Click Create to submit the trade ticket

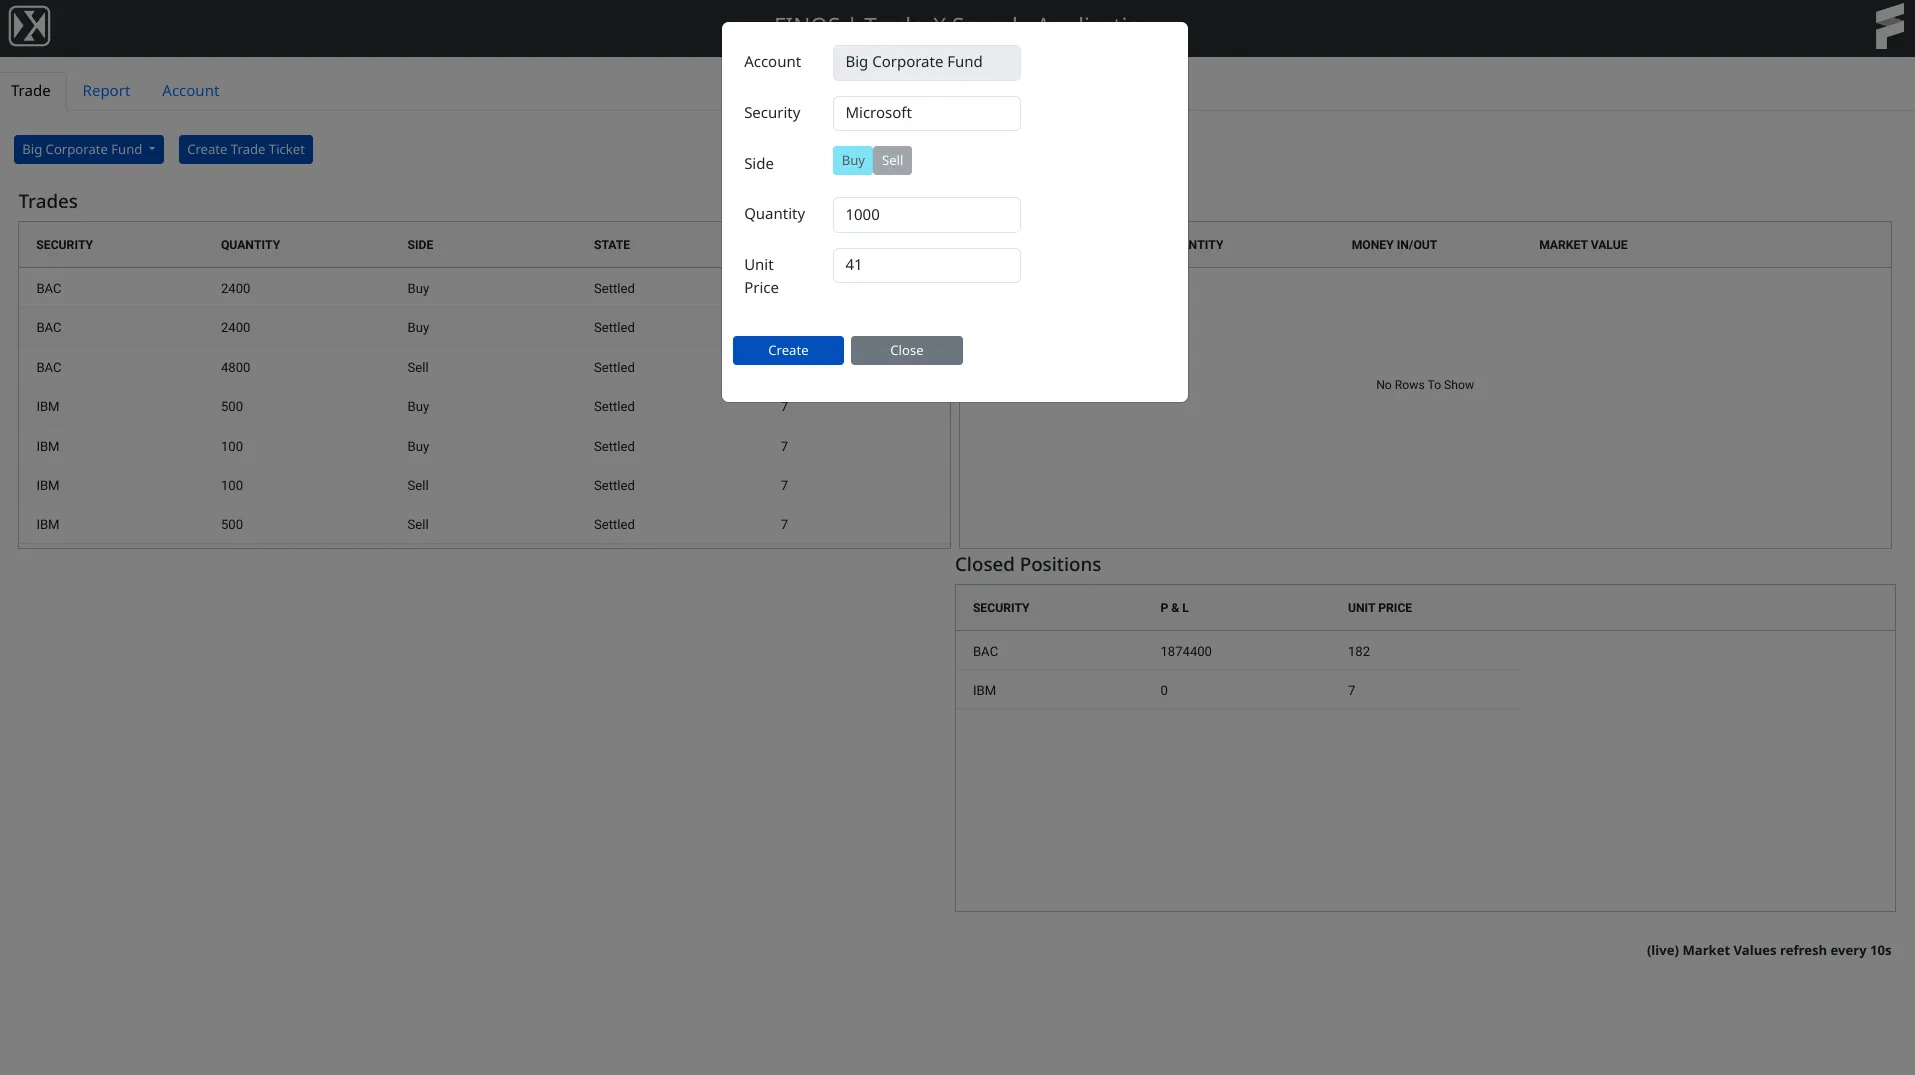(787, 350)
